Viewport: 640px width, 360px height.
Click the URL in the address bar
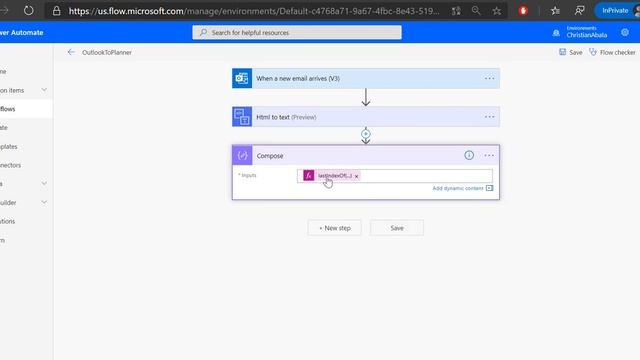pos(254,11)
